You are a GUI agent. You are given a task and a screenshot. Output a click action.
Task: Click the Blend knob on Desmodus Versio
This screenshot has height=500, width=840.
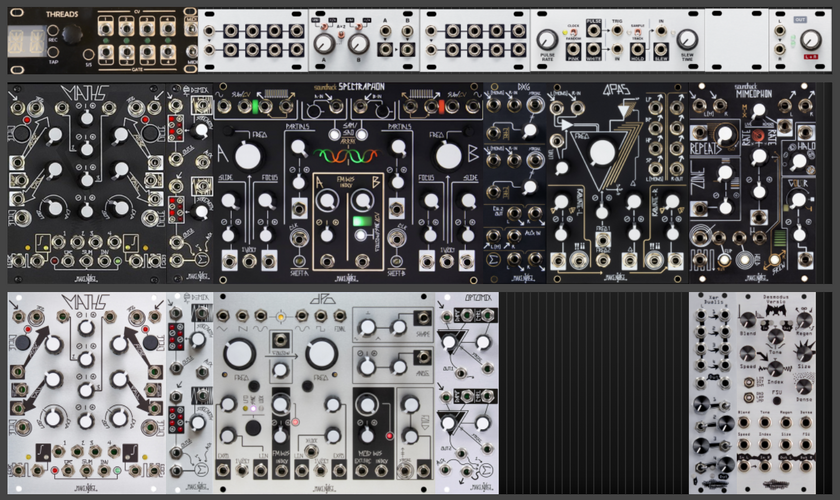click(x=747, y=320)
